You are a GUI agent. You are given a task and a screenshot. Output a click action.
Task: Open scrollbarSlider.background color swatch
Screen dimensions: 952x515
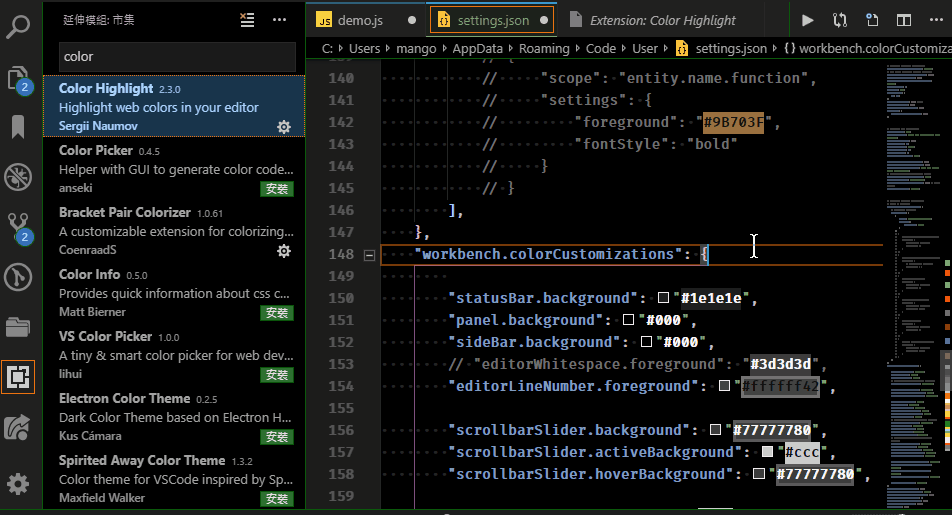(715, 429)
